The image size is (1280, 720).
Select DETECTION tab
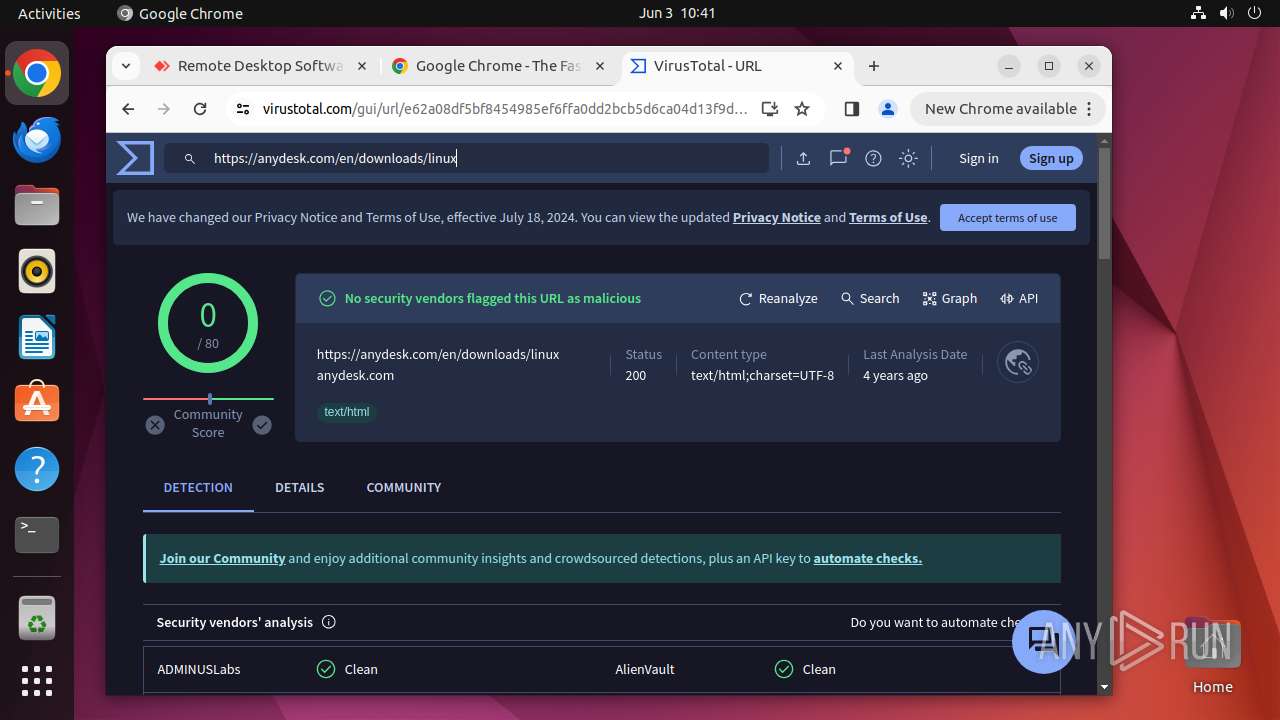tap(198, 487)
